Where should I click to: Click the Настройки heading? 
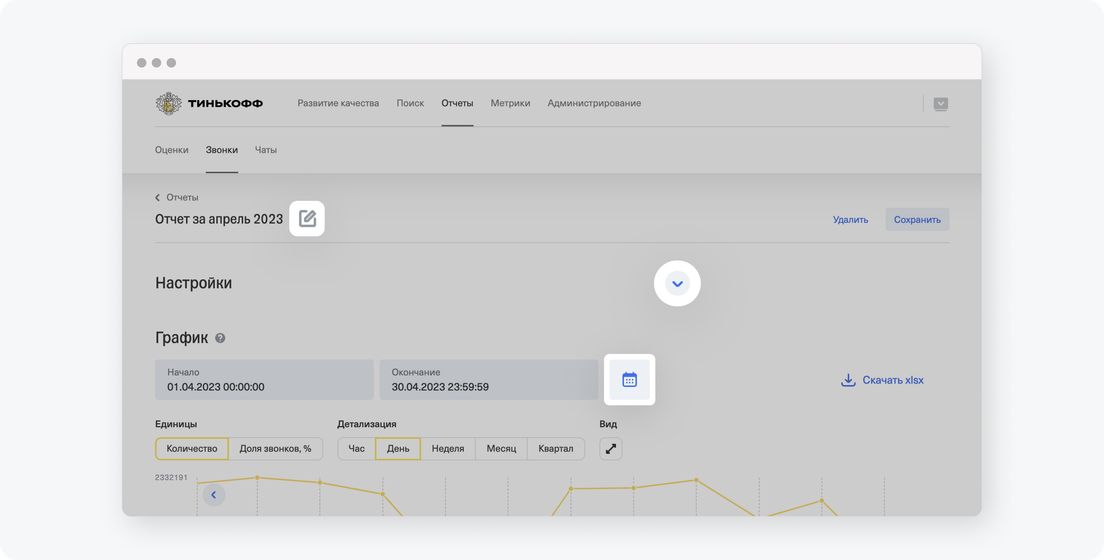(x=194, y=283)
